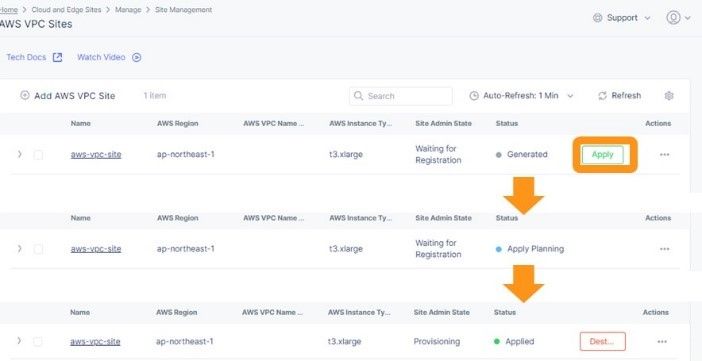
Task: Open three-dot actions for Apply Planning row
Action: pyautogui.click(x=664, y=249)
